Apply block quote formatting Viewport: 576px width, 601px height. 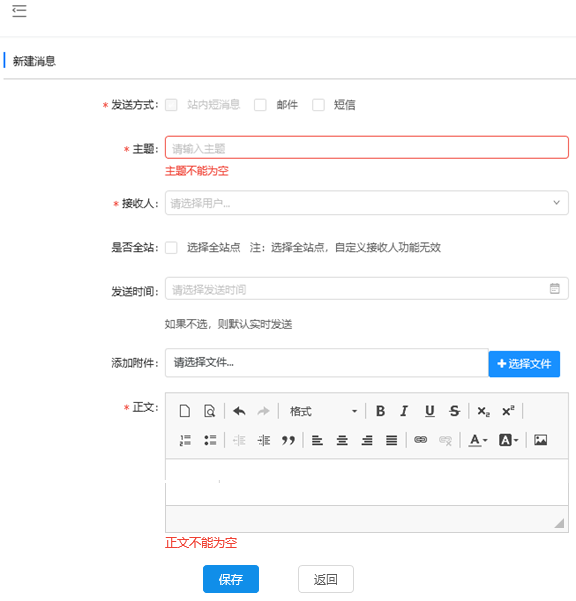288,440
